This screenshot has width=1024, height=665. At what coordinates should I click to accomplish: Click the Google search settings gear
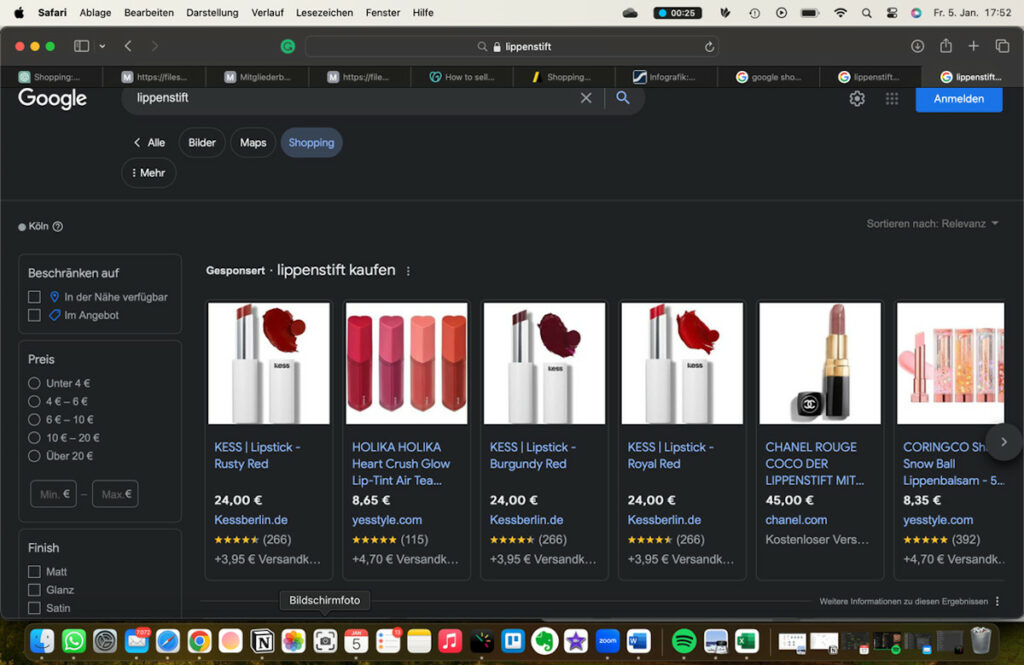pyautogui.click(x=856, y=99)
